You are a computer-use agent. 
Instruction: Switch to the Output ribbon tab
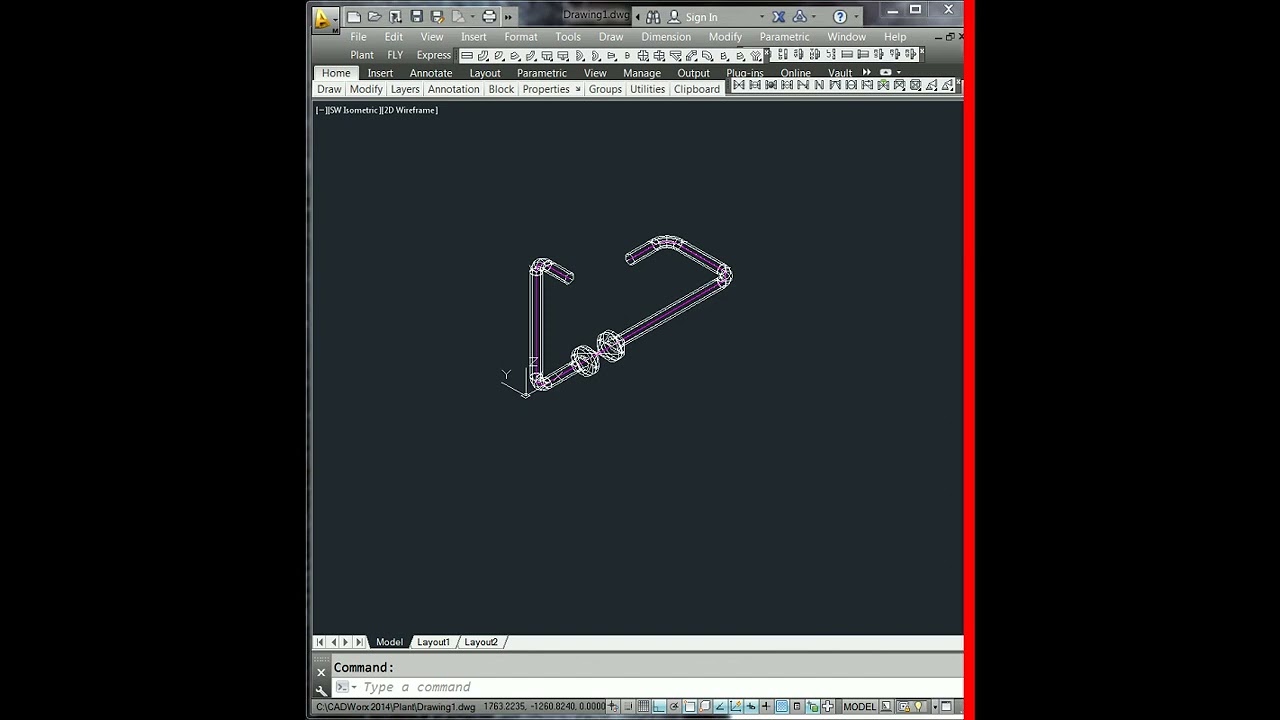click(693, 73)
